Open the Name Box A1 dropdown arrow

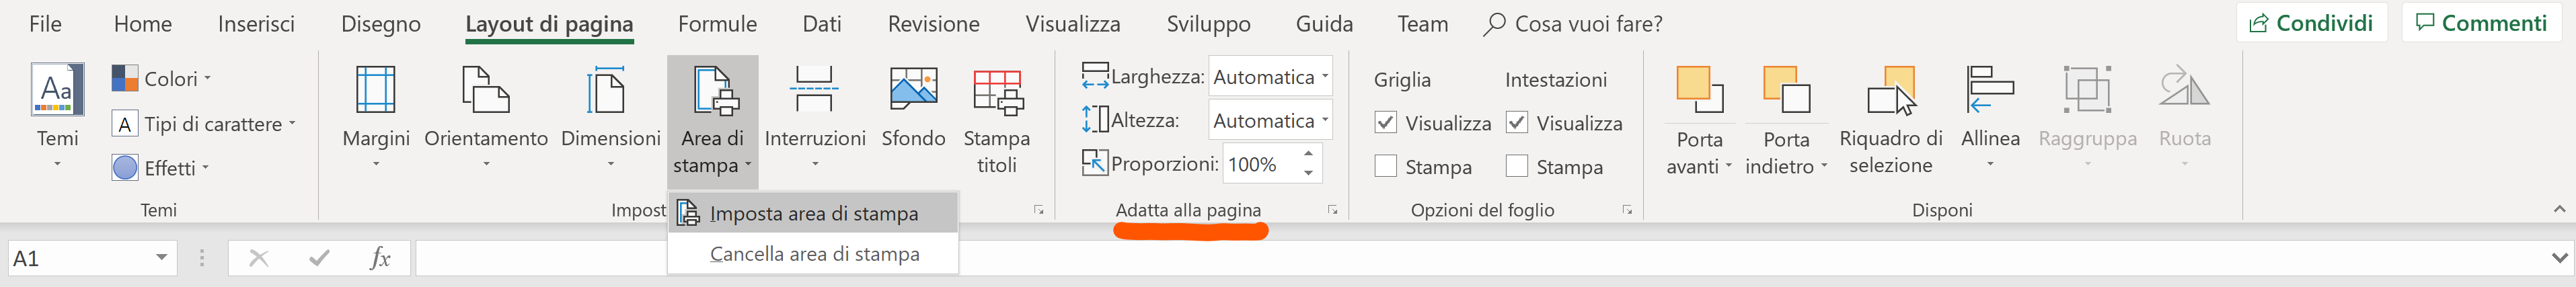point(161,258)
